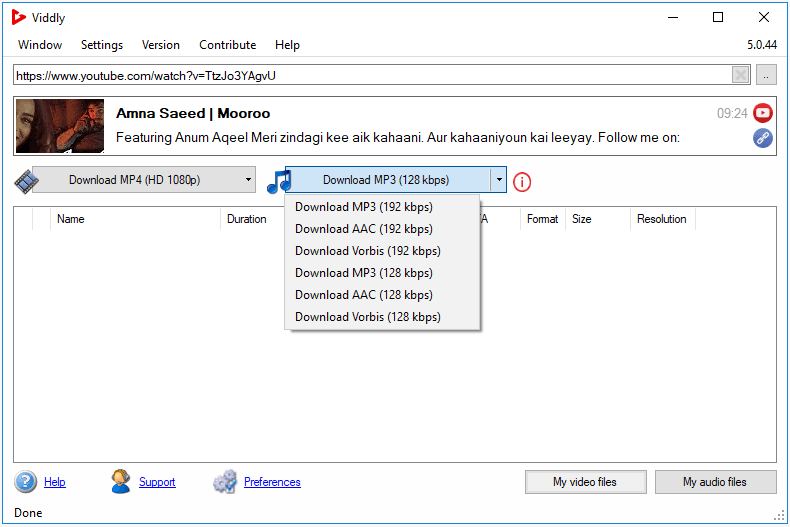The width and height of the screenshot is (790, 527).
Task: Click Download MP4 (HD 1080p) button
Action: (135, 180)
